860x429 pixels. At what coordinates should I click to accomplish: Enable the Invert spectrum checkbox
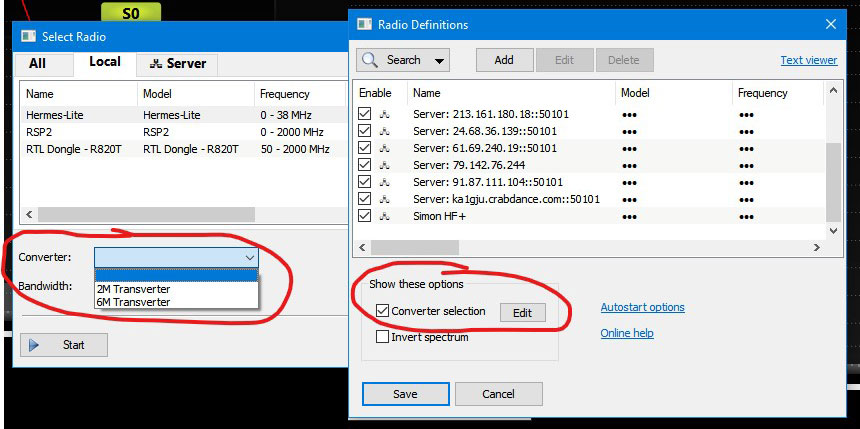(382, 337)
